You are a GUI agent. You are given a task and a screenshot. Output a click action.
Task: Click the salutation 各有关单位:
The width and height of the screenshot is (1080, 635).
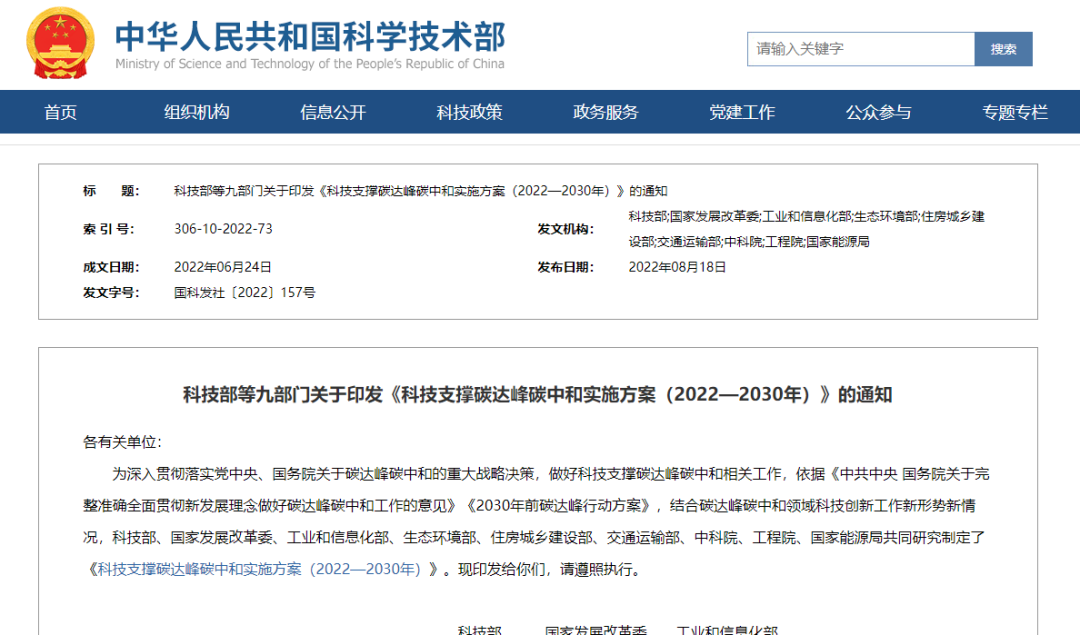coord(122,442)
